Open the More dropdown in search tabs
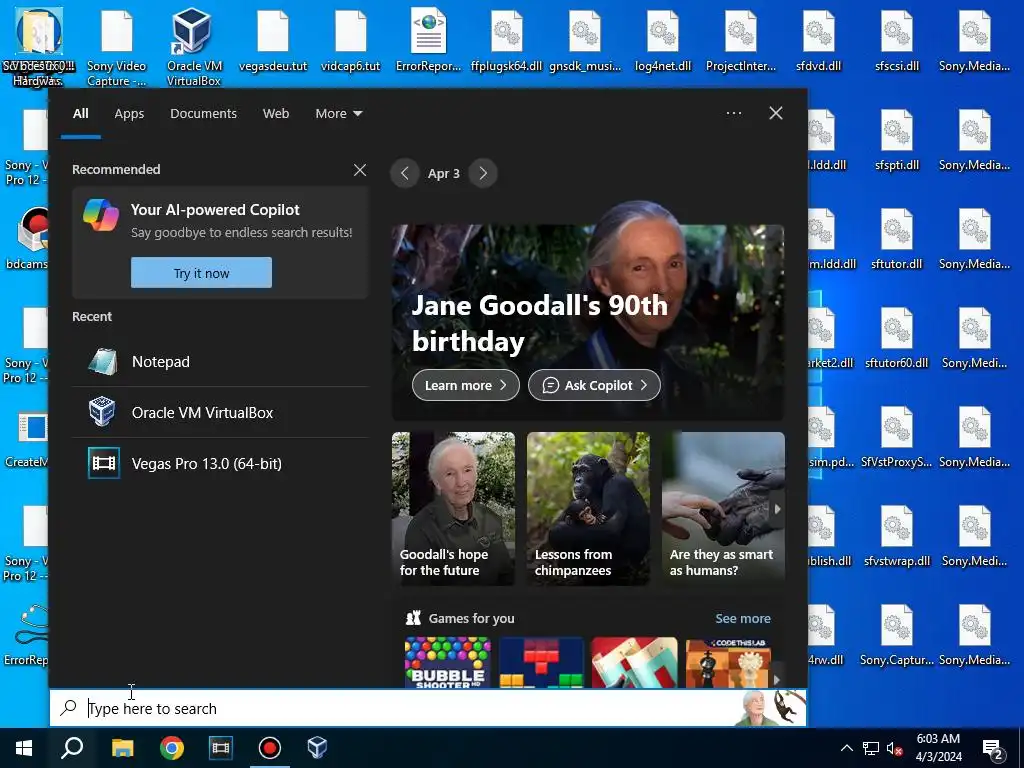Image resolution: width=1024 pixels, height=768 pixels. coord(338,114)
